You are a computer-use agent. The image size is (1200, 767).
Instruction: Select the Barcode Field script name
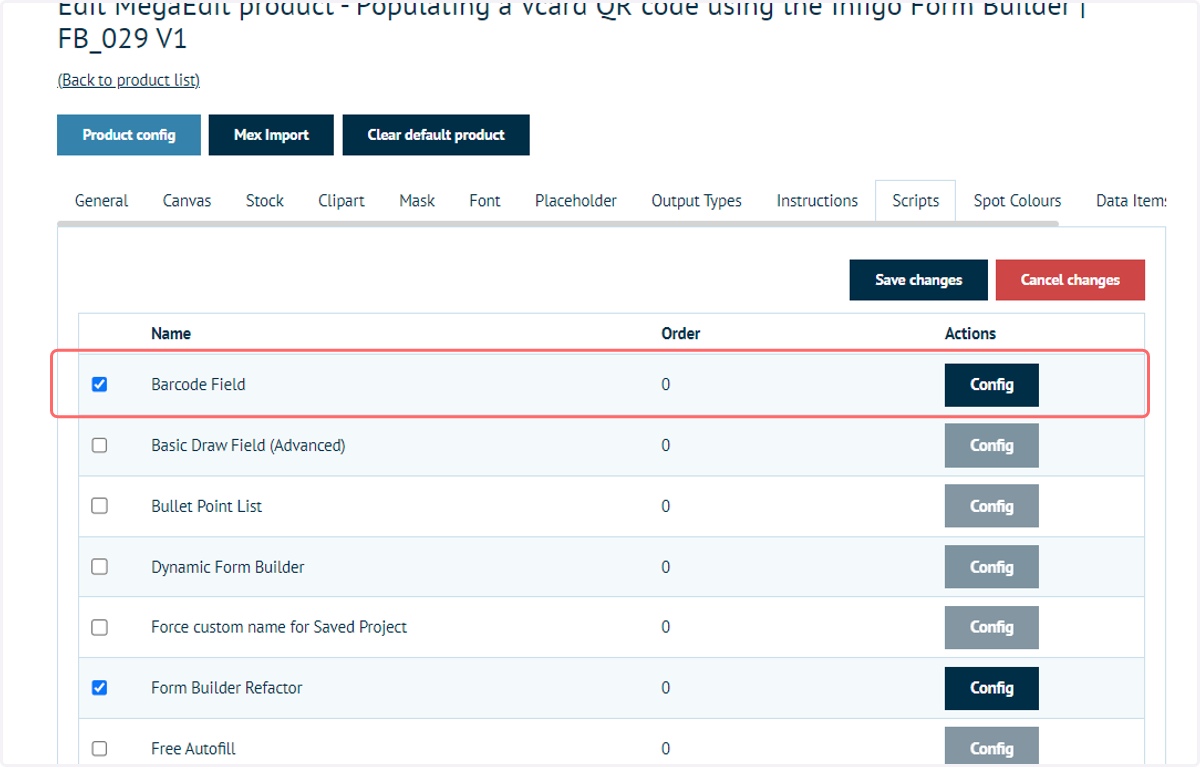click(x=198, y=384)
